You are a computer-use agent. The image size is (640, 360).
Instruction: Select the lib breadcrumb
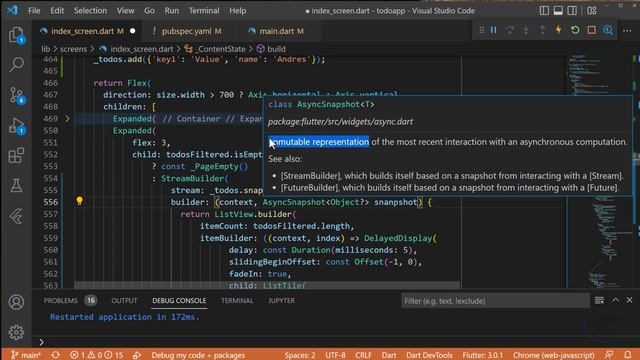(45, 49)
